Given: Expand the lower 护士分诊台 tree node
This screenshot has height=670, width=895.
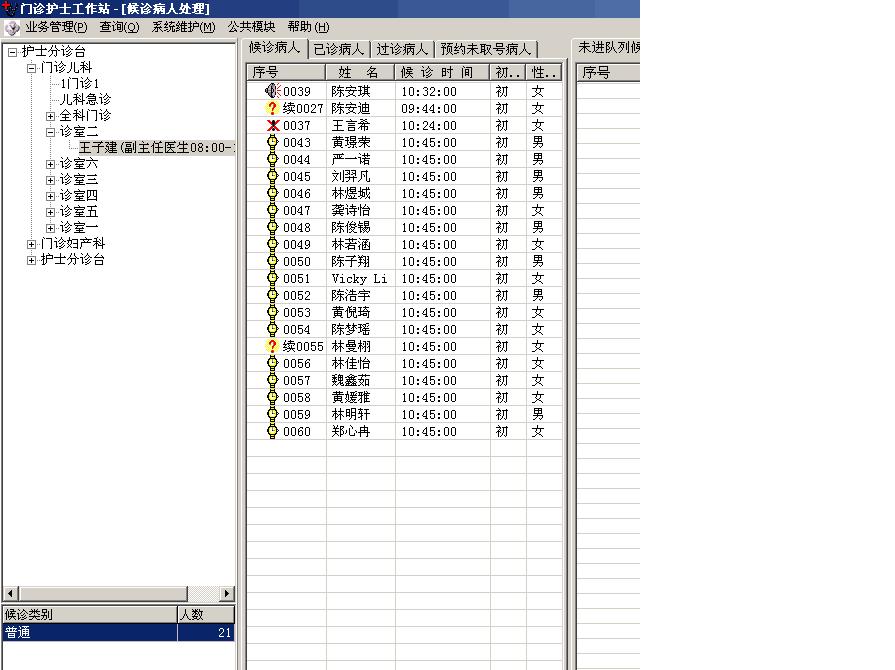Looking at the screenshot, I should pos(31,260).
